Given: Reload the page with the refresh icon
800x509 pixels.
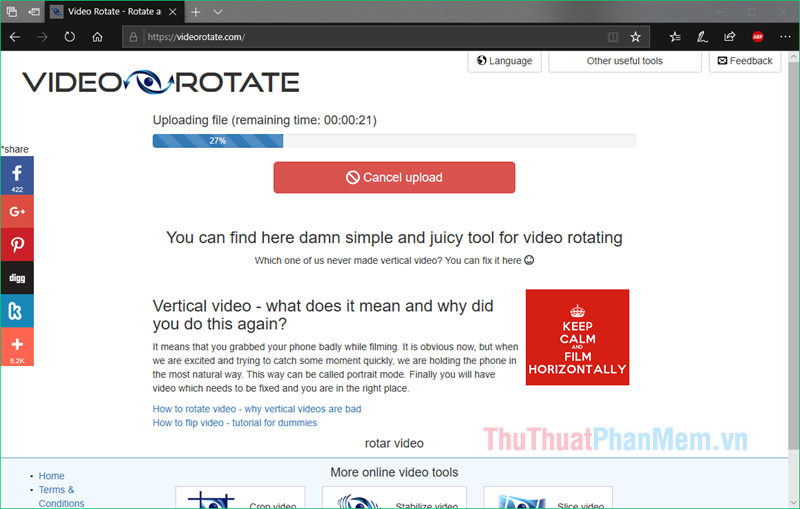Looking at the screenshot, I should click(x=70, y=37).
